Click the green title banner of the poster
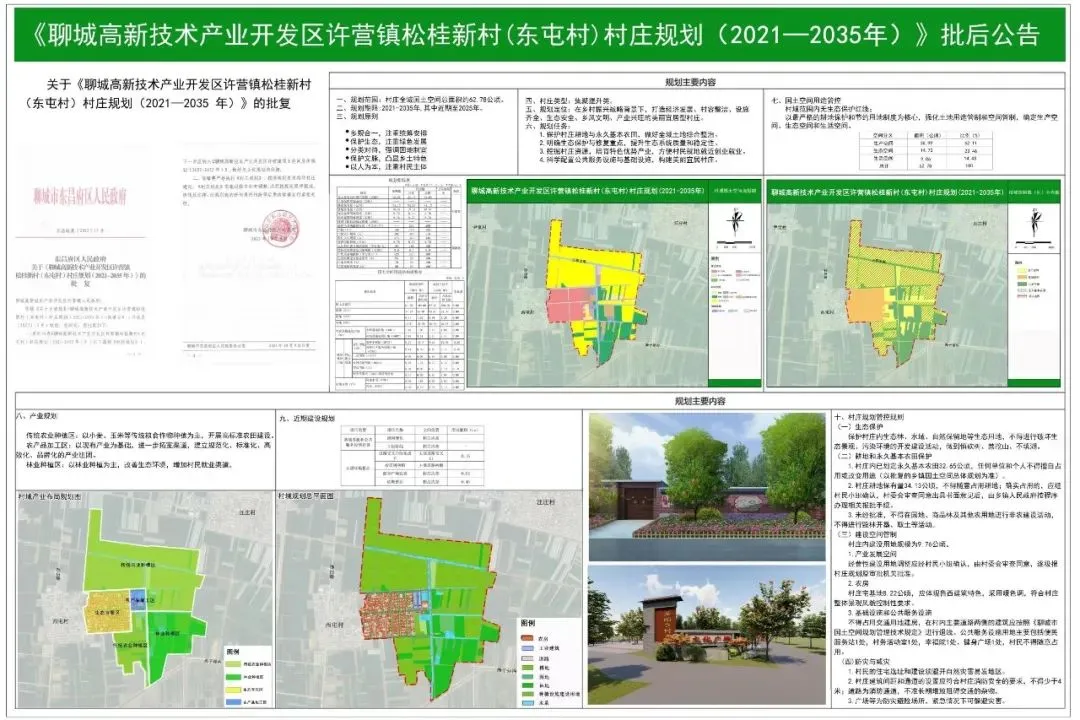This screenshot has width=1080, height=720. [x=540, y=33]
